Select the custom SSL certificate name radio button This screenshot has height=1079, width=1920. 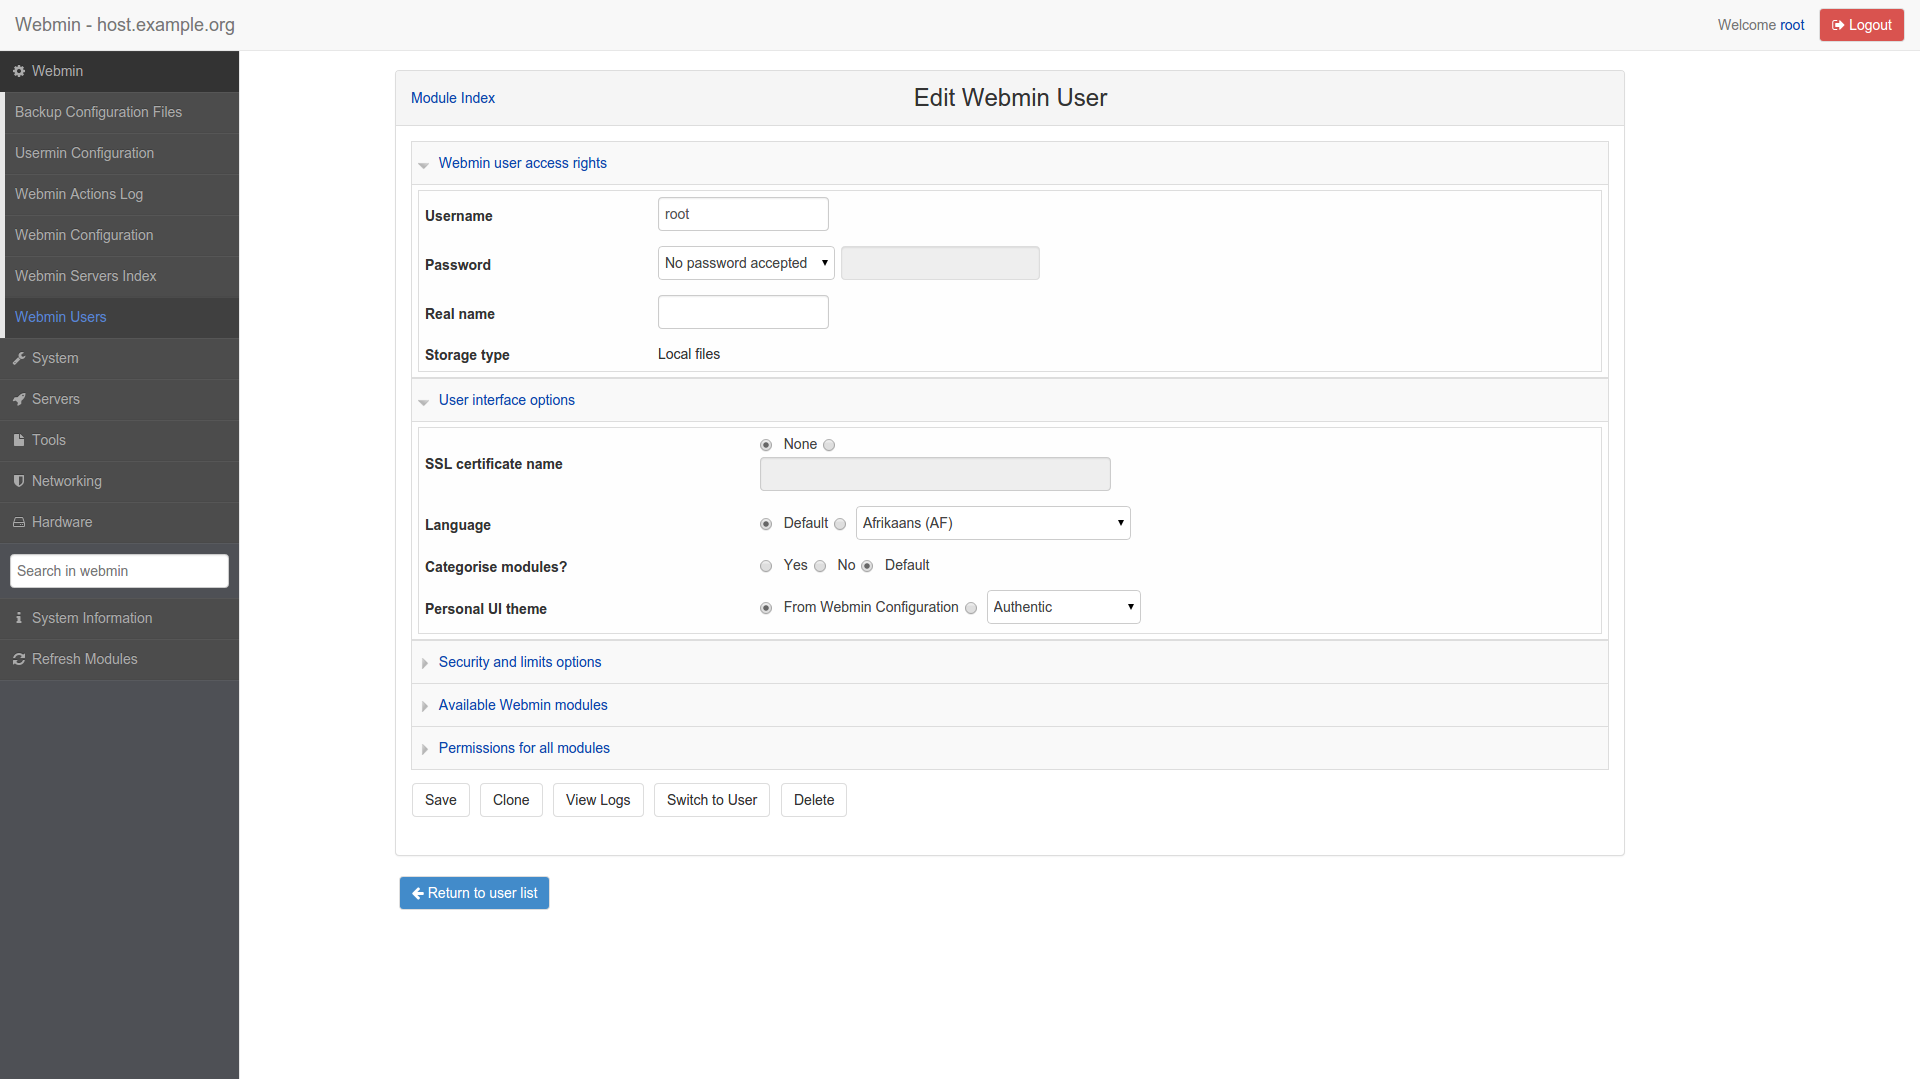pyautogui.click(x=829, y=445)
